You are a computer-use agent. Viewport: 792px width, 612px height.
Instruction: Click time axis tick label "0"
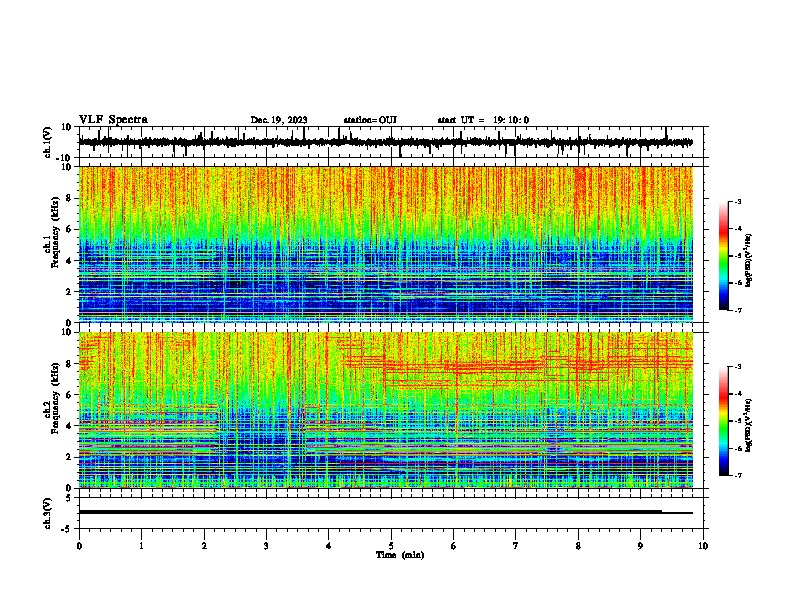(79, 546)
